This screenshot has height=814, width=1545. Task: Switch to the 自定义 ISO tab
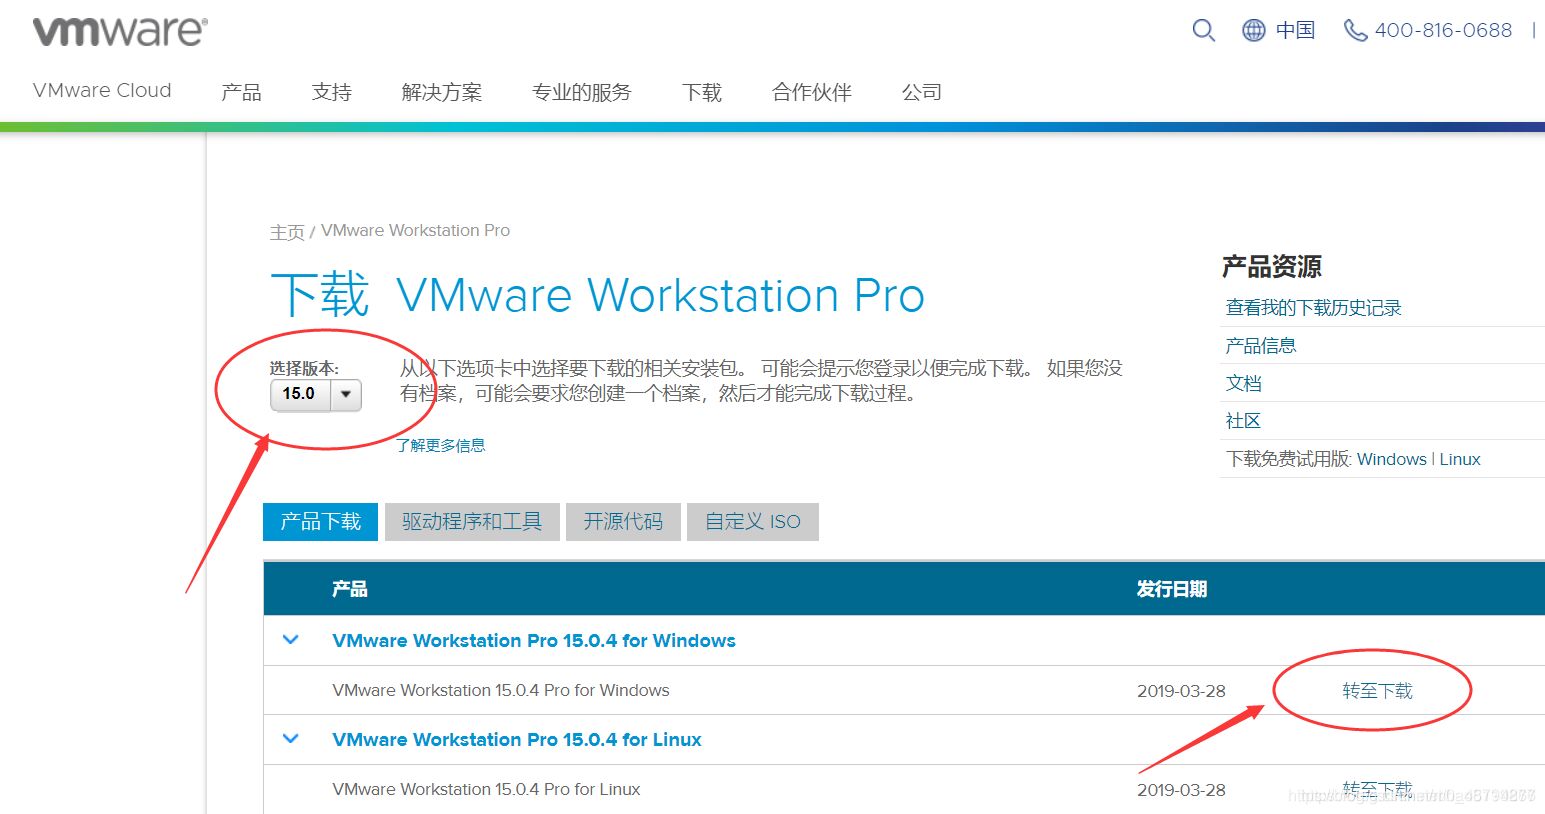pyautogui.click(x=752, y=521)
